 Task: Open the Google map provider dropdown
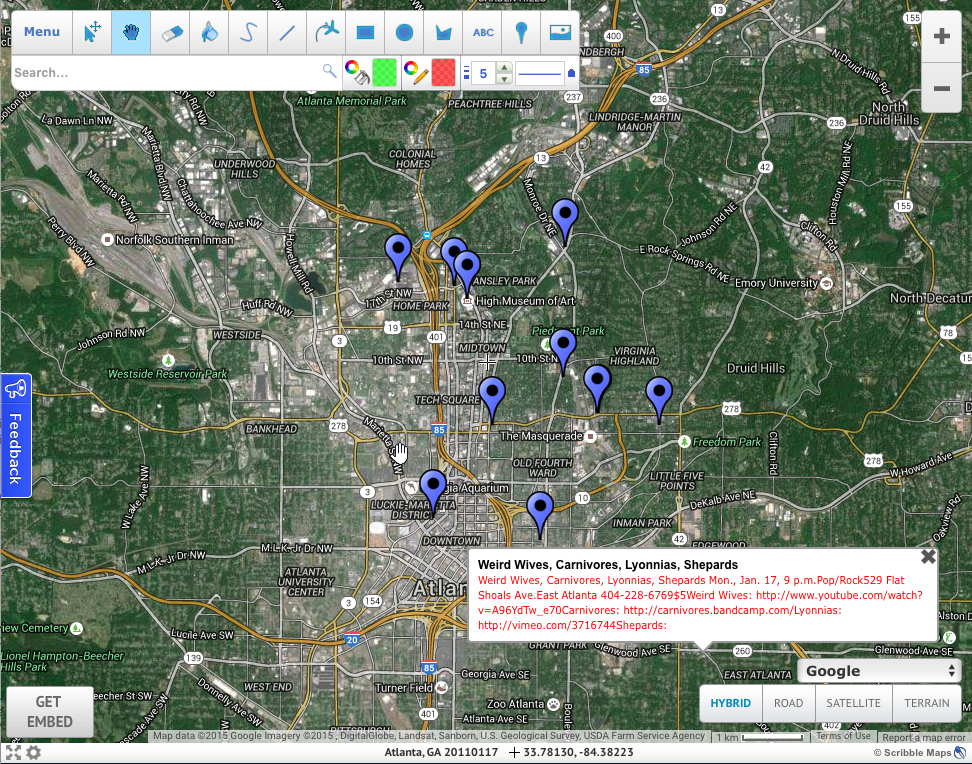[x=879, y=671]
